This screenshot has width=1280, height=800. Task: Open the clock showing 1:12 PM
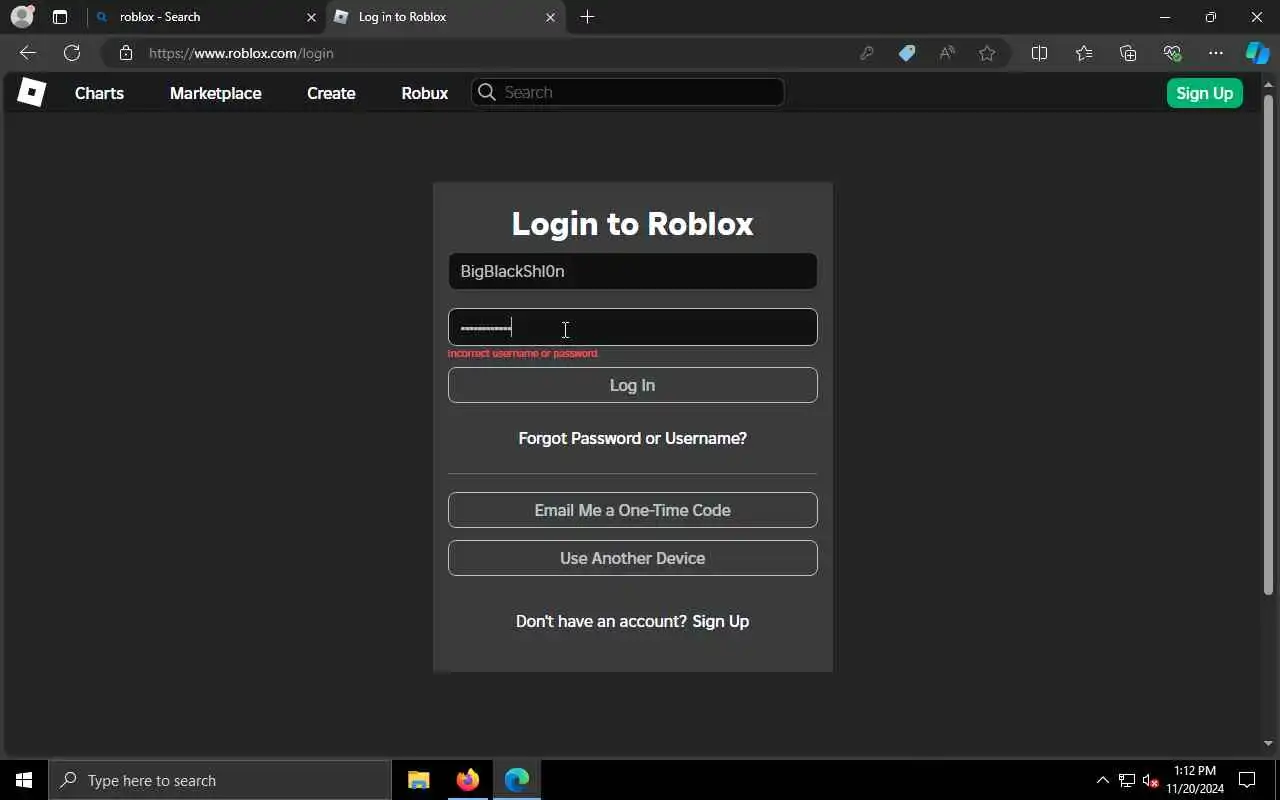[x=1195, y=780]
